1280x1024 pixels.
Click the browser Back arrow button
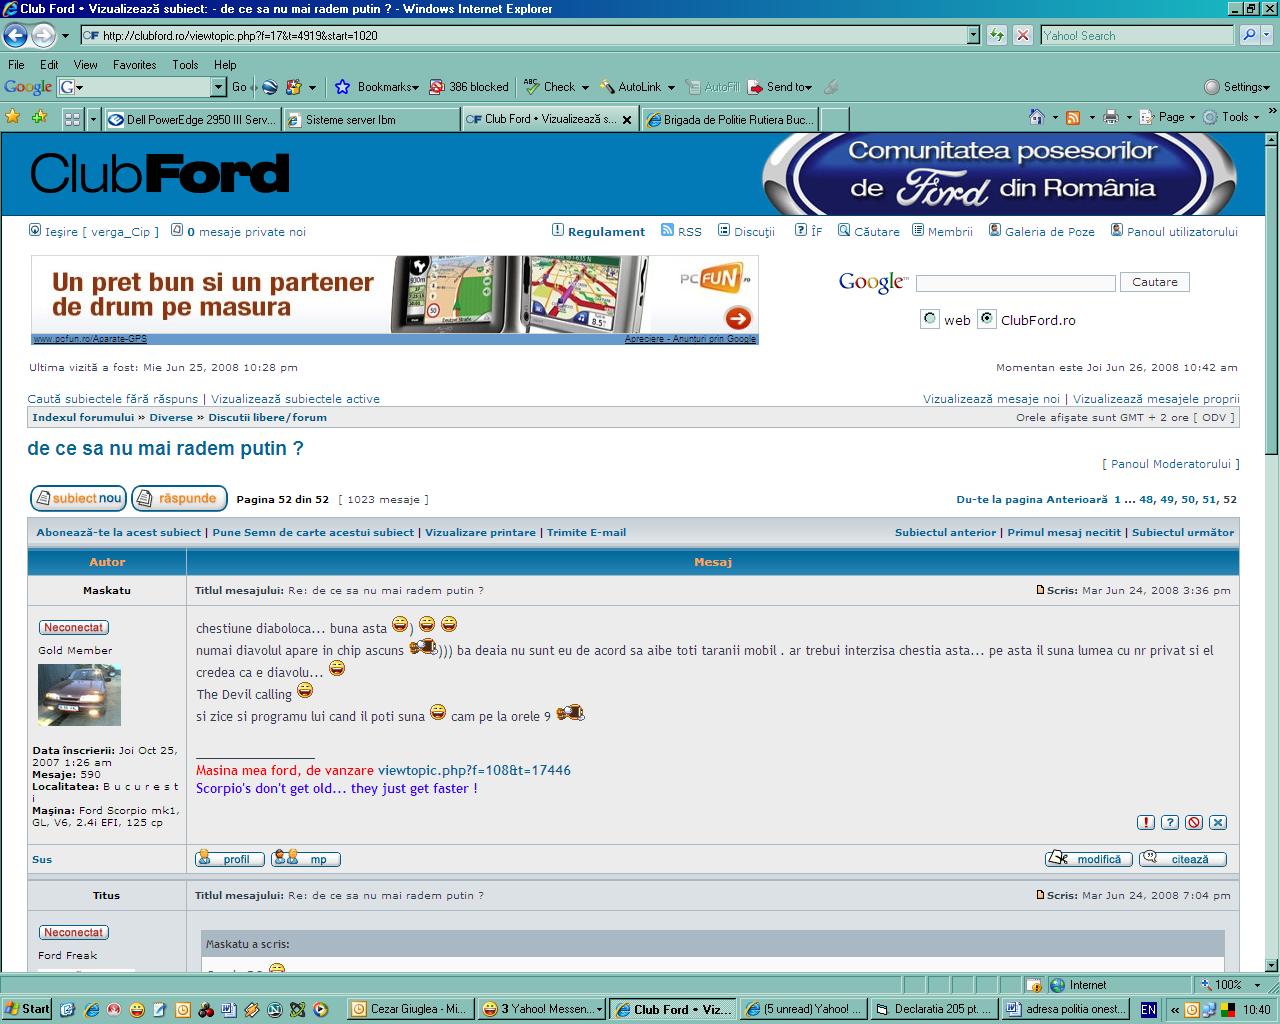15,36
